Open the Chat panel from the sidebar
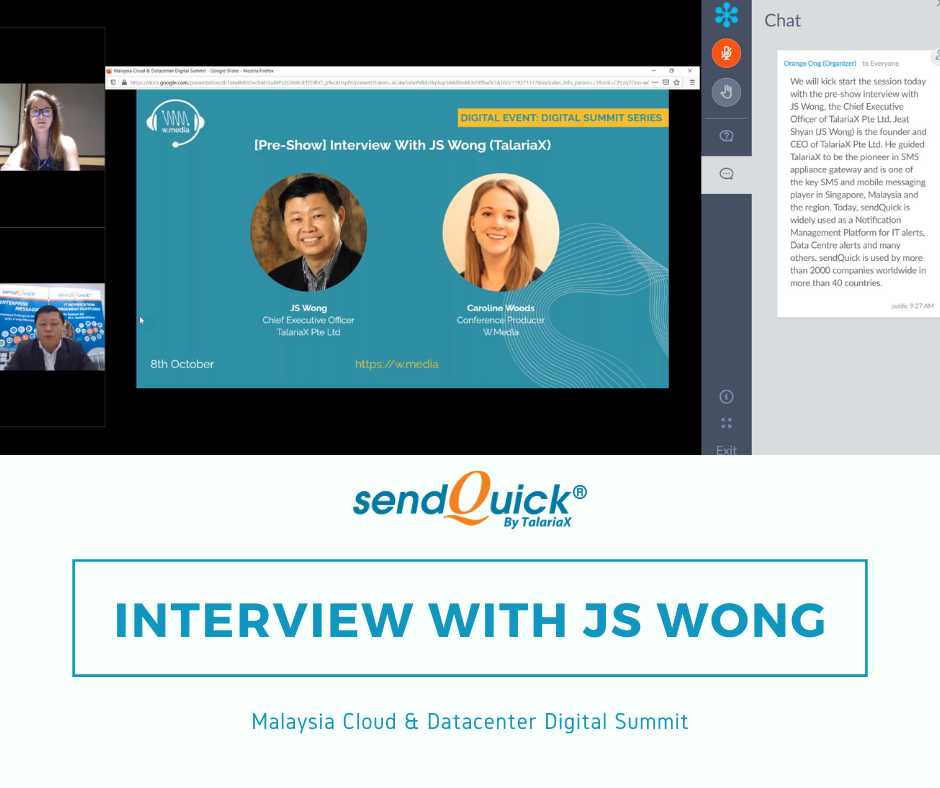 click(x=726, y=174)
